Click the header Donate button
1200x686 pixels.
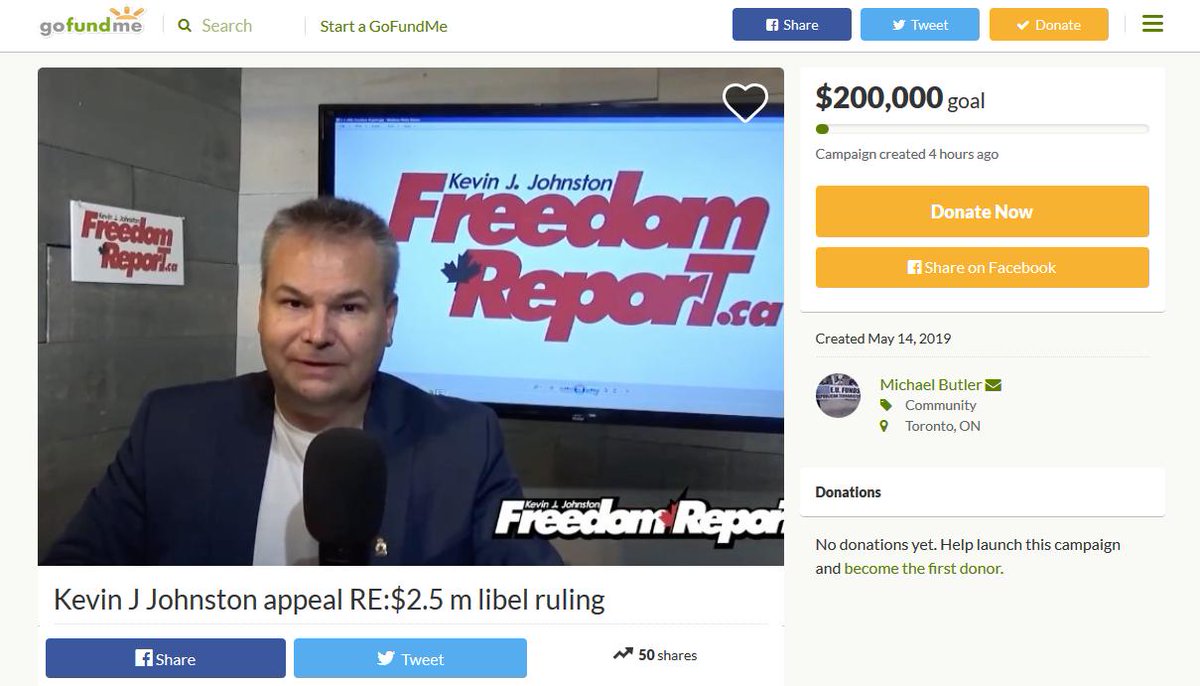pyautogui.click(x=1049, y=25)
